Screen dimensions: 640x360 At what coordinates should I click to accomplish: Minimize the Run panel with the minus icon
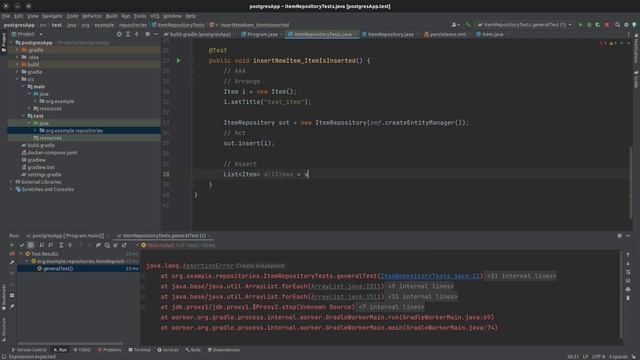point(628,236)
